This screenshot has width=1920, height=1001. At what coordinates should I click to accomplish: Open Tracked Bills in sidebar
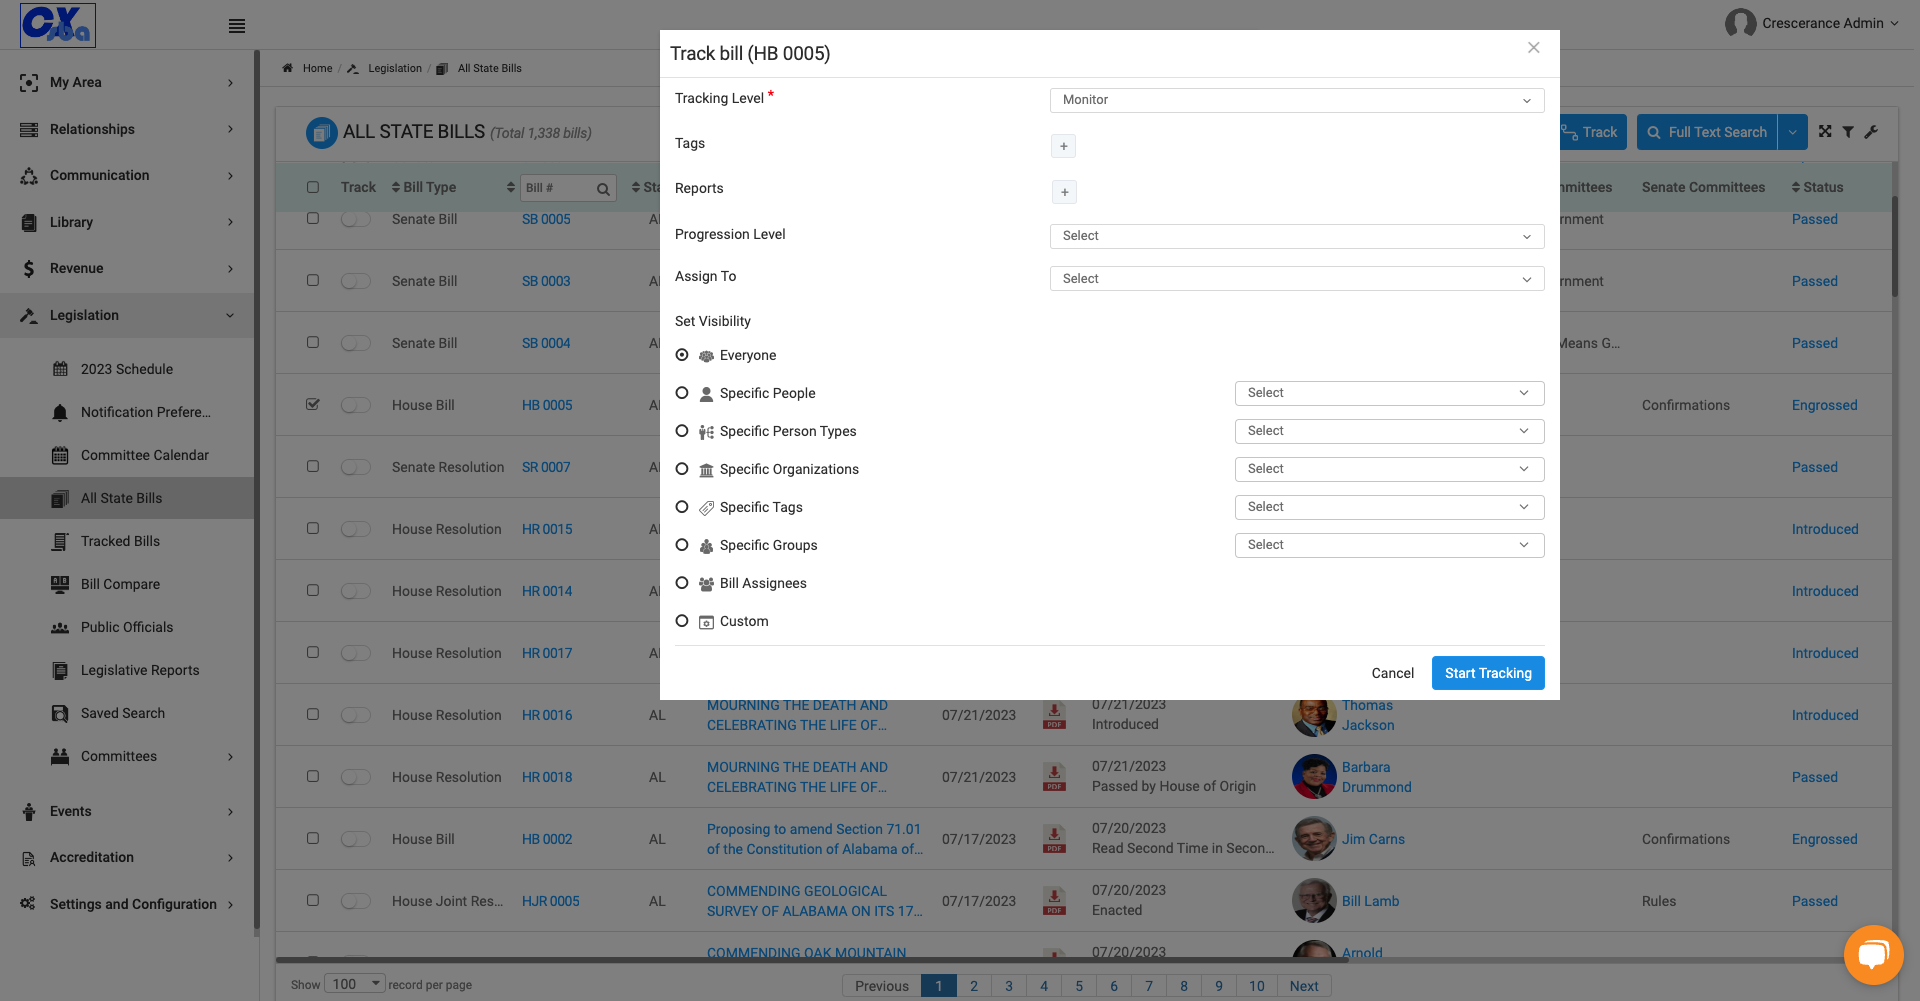(120, 541)
